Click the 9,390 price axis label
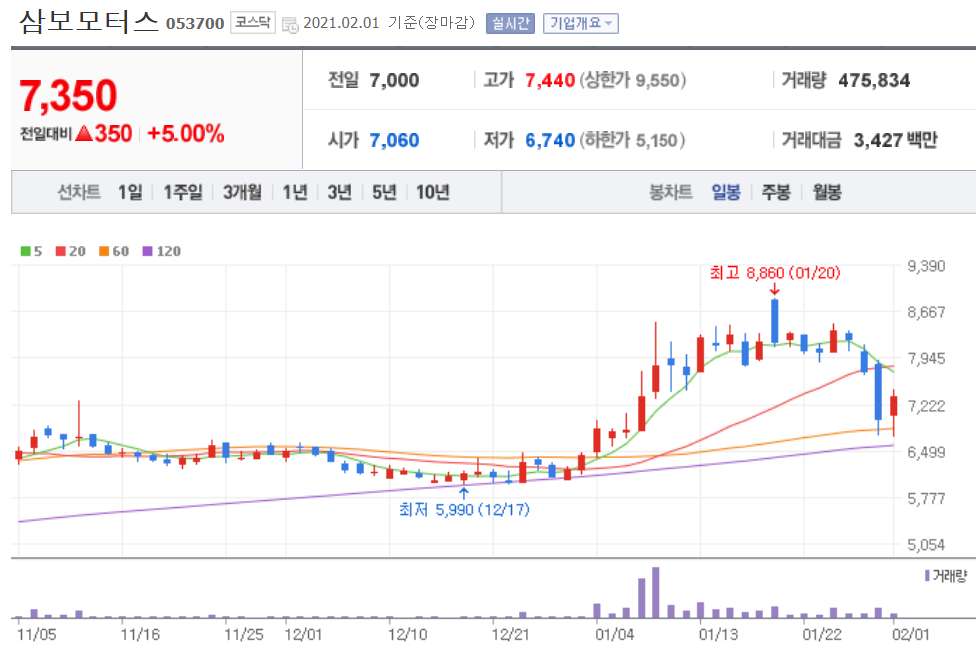976x656 pixels. click(926, 266)
